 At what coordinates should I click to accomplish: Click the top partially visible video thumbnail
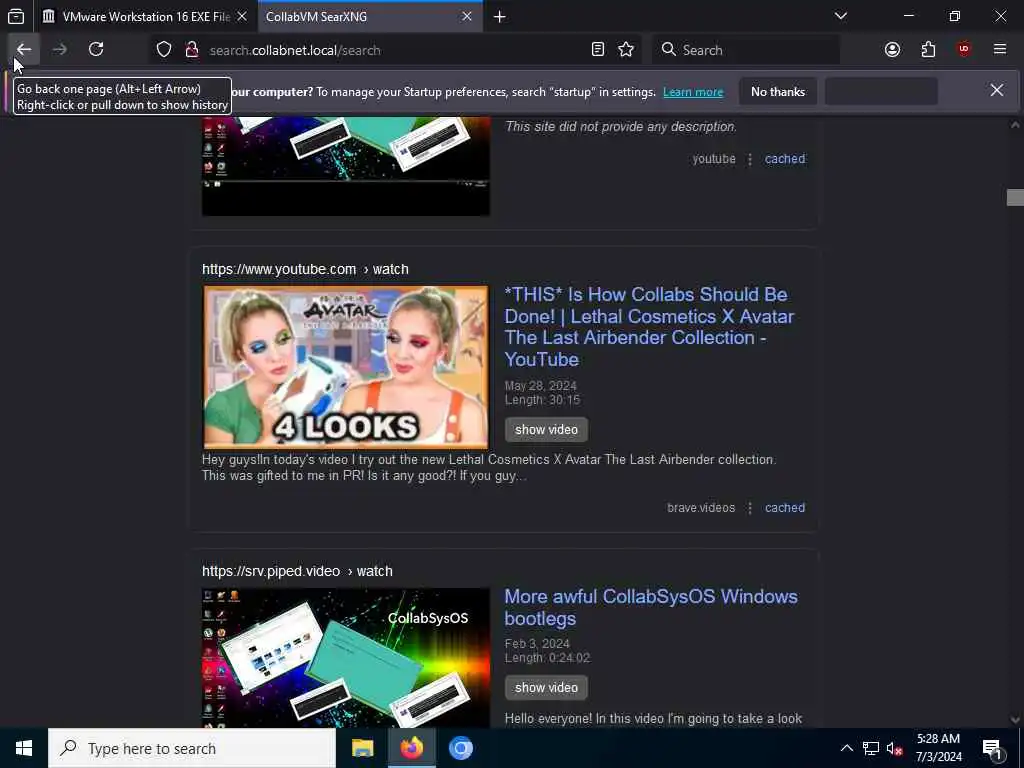tap(345, 167)
